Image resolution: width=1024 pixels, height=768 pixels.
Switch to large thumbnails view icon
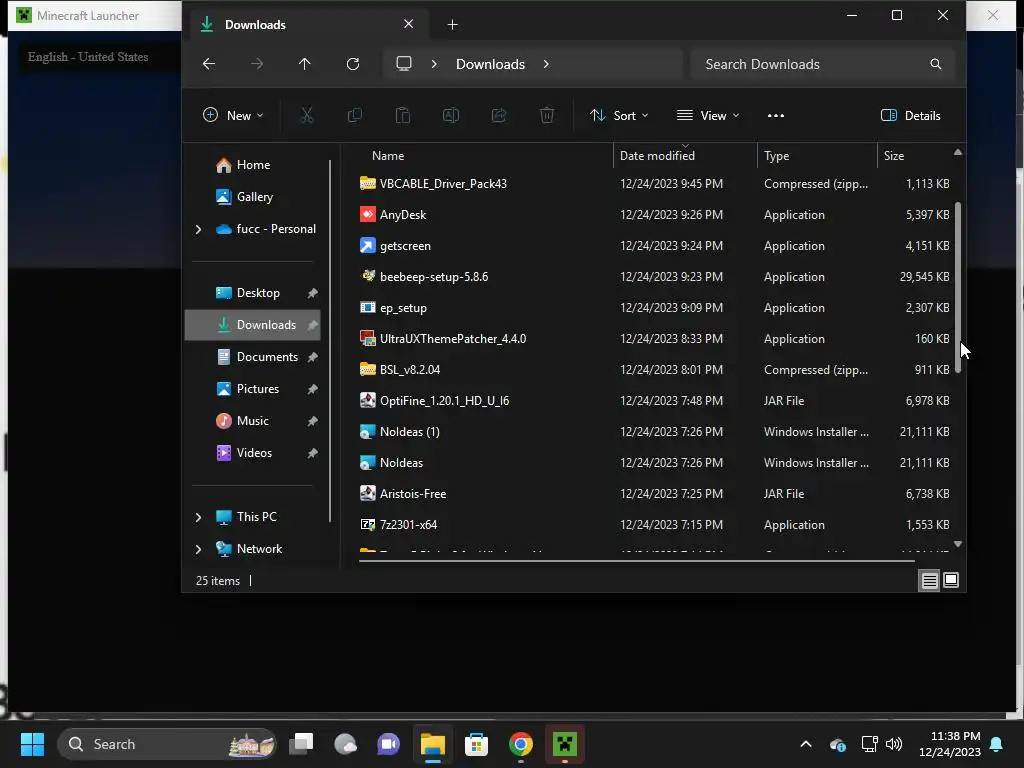951,580
